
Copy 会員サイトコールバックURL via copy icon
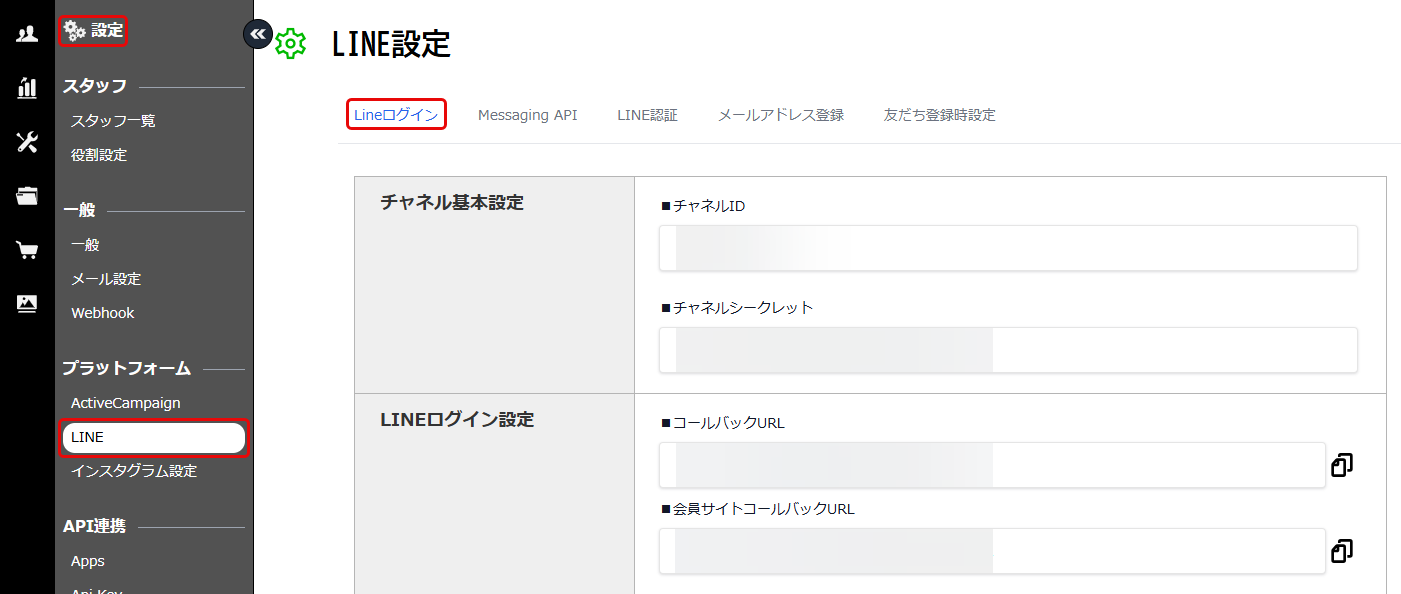(x=1341, y=551)
